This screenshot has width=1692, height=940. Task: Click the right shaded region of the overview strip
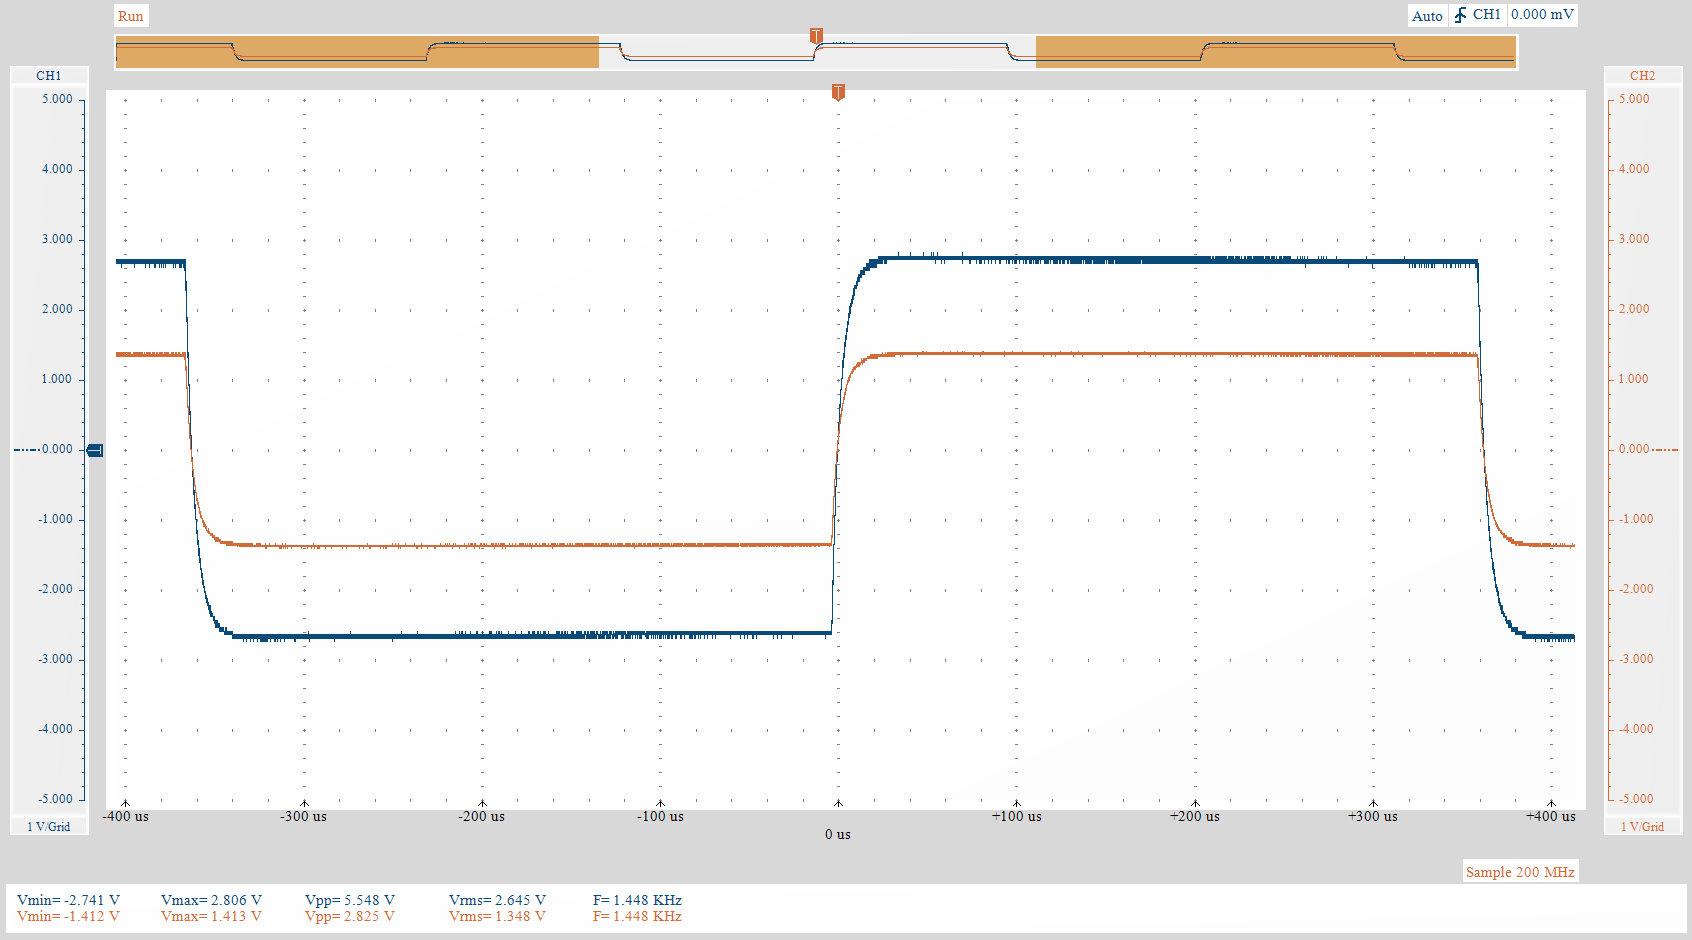1276,52
